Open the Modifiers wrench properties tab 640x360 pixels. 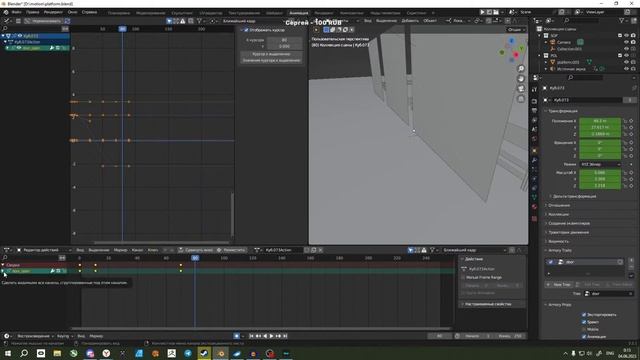(x=535, y=160)
